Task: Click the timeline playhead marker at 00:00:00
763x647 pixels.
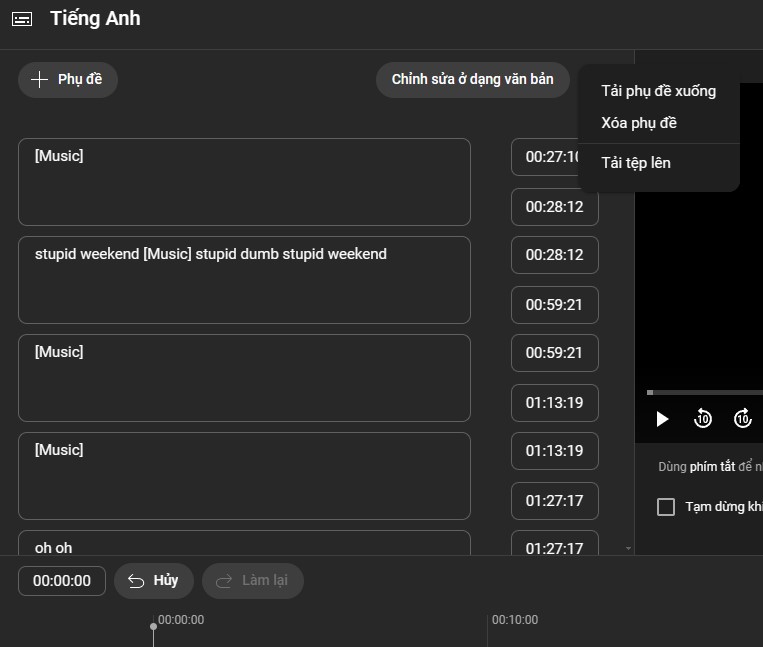Action: (153, 628)
